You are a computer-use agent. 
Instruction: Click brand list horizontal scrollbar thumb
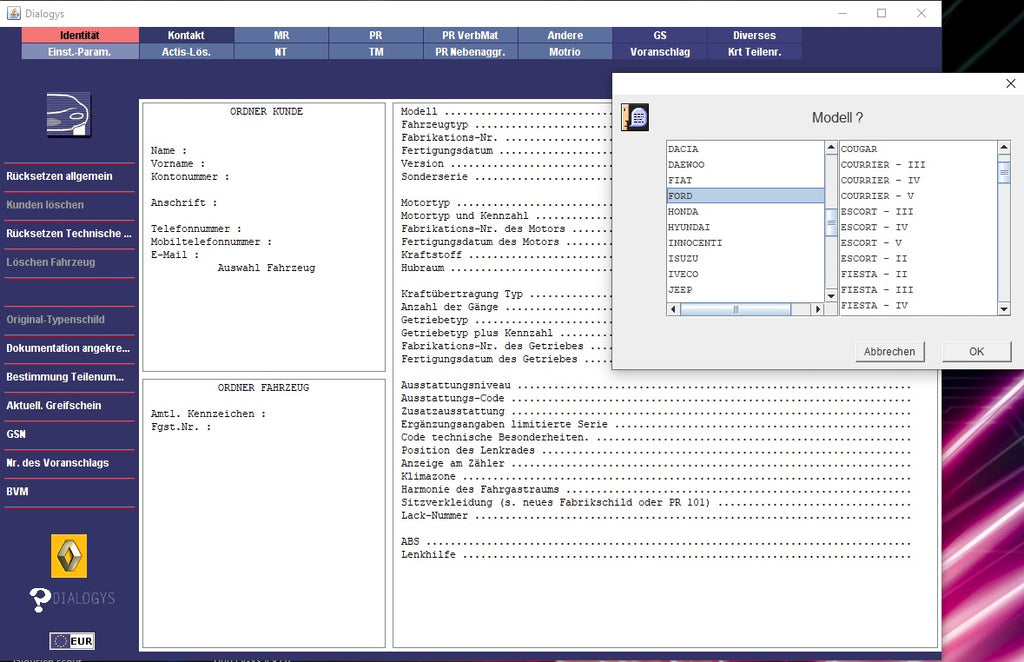(x=735, y=309)
